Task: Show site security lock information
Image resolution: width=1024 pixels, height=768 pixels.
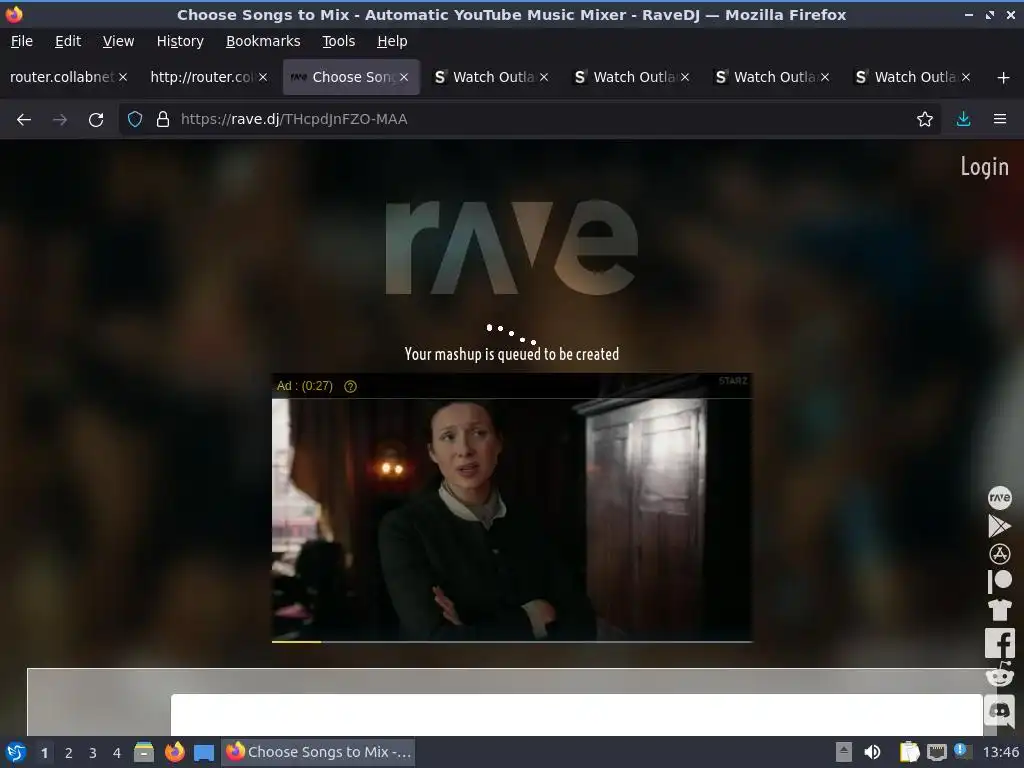Action: pos(163,119)
